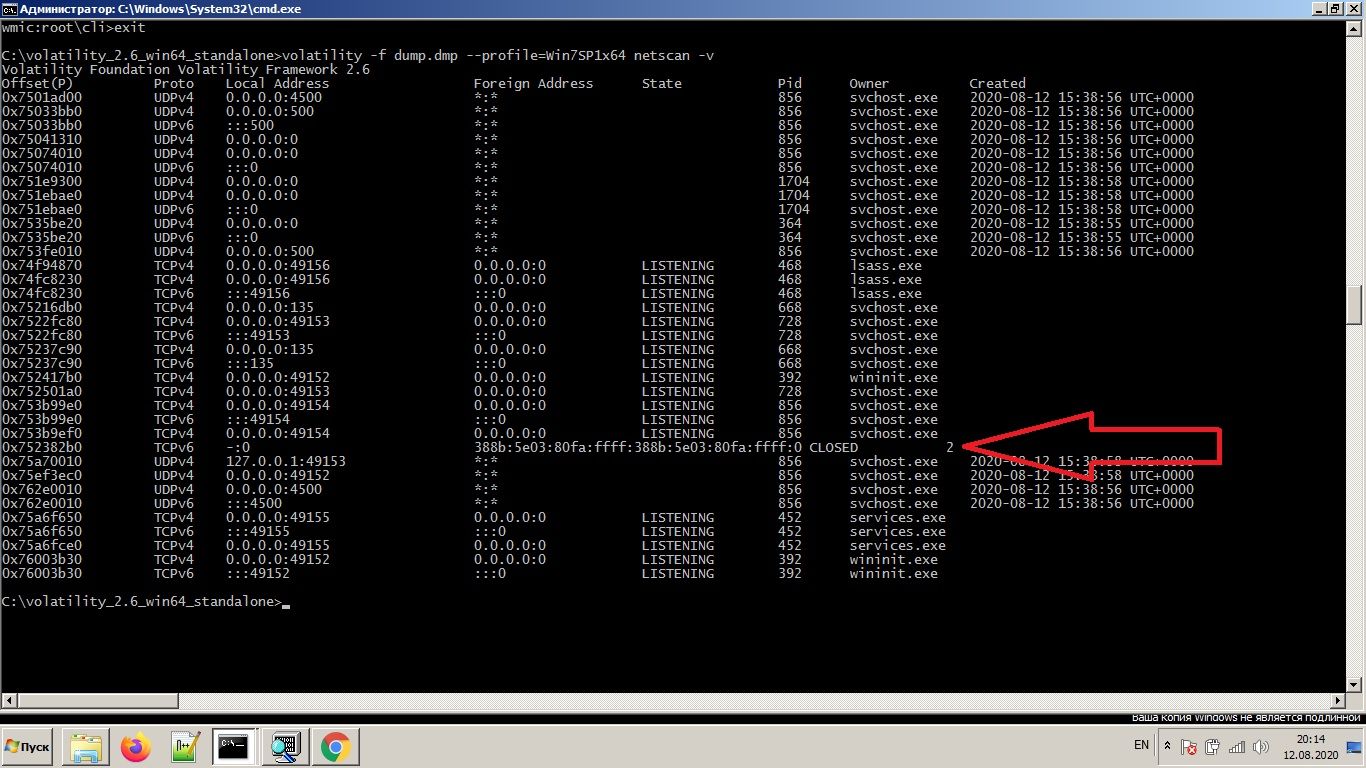Click offset 0x751e9300
The width and height of the screenshot is (1366, 768).
[42, 181]
